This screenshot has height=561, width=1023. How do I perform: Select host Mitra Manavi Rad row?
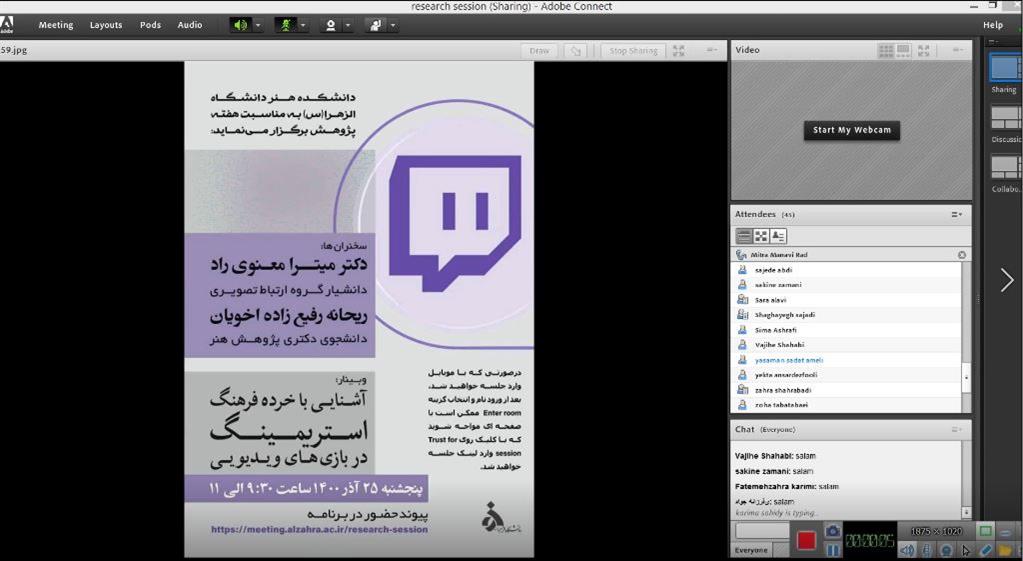[x=851, y=255]
